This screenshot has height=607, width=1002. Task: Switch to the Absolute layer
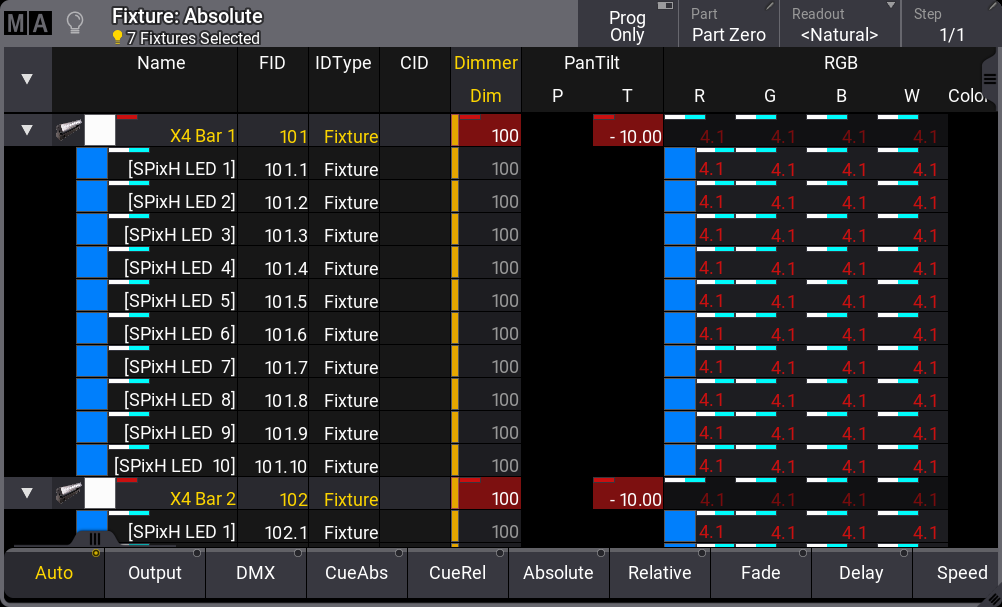[x=558, y=573]
